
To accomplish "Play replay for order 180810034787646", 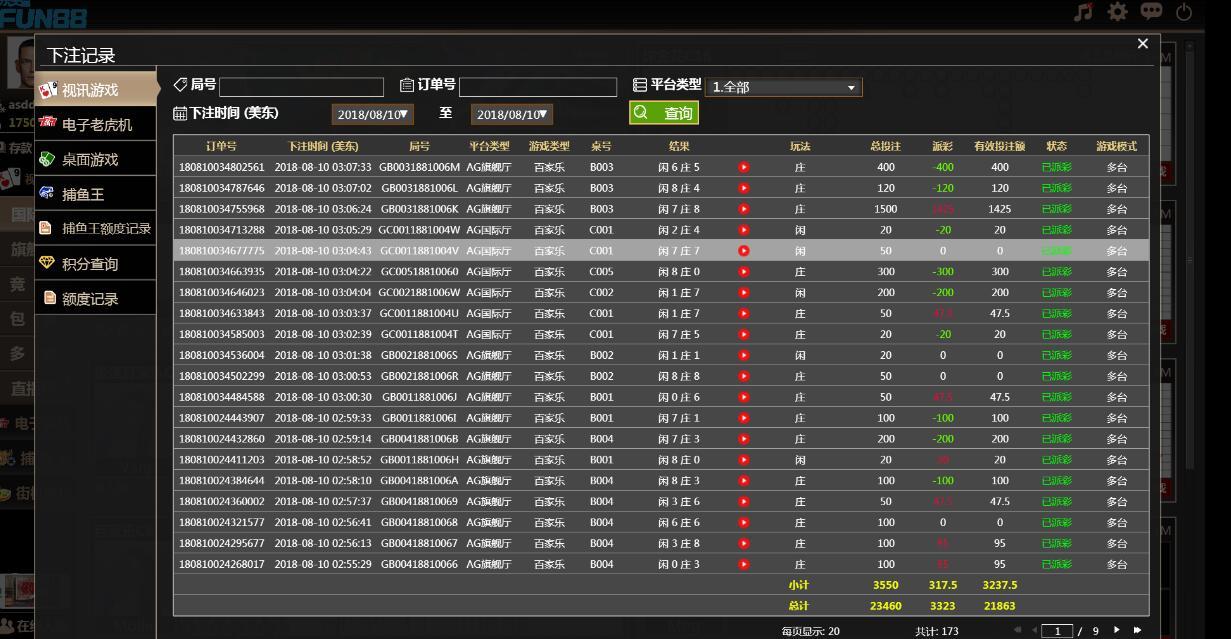I will [x=743, y=188].
